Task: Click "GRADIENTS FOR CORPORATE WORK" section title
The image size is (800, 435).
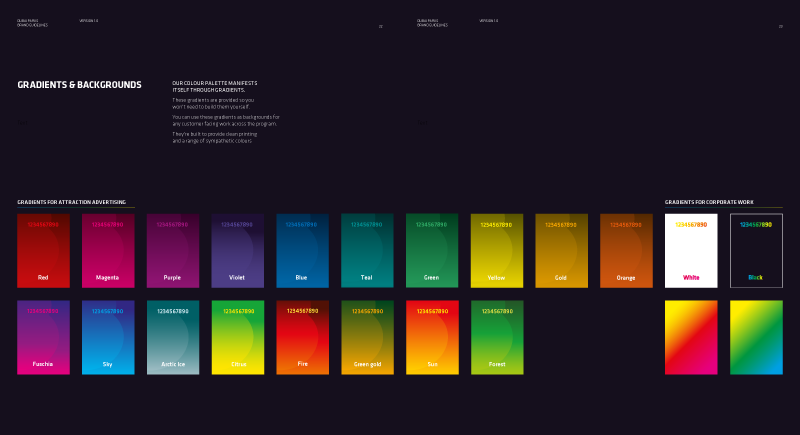Action: tap(709, 202)
